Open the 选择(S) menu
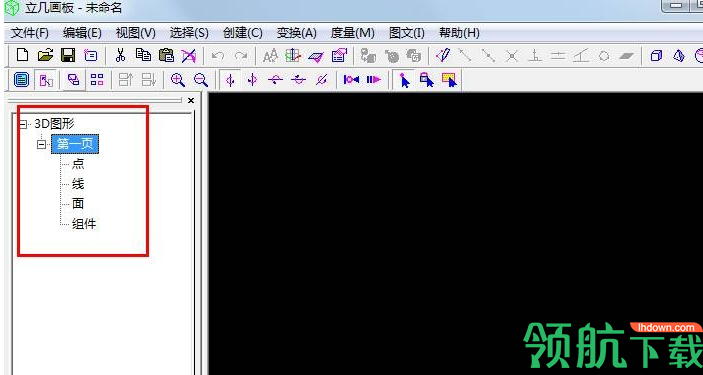 pos(189,33)
